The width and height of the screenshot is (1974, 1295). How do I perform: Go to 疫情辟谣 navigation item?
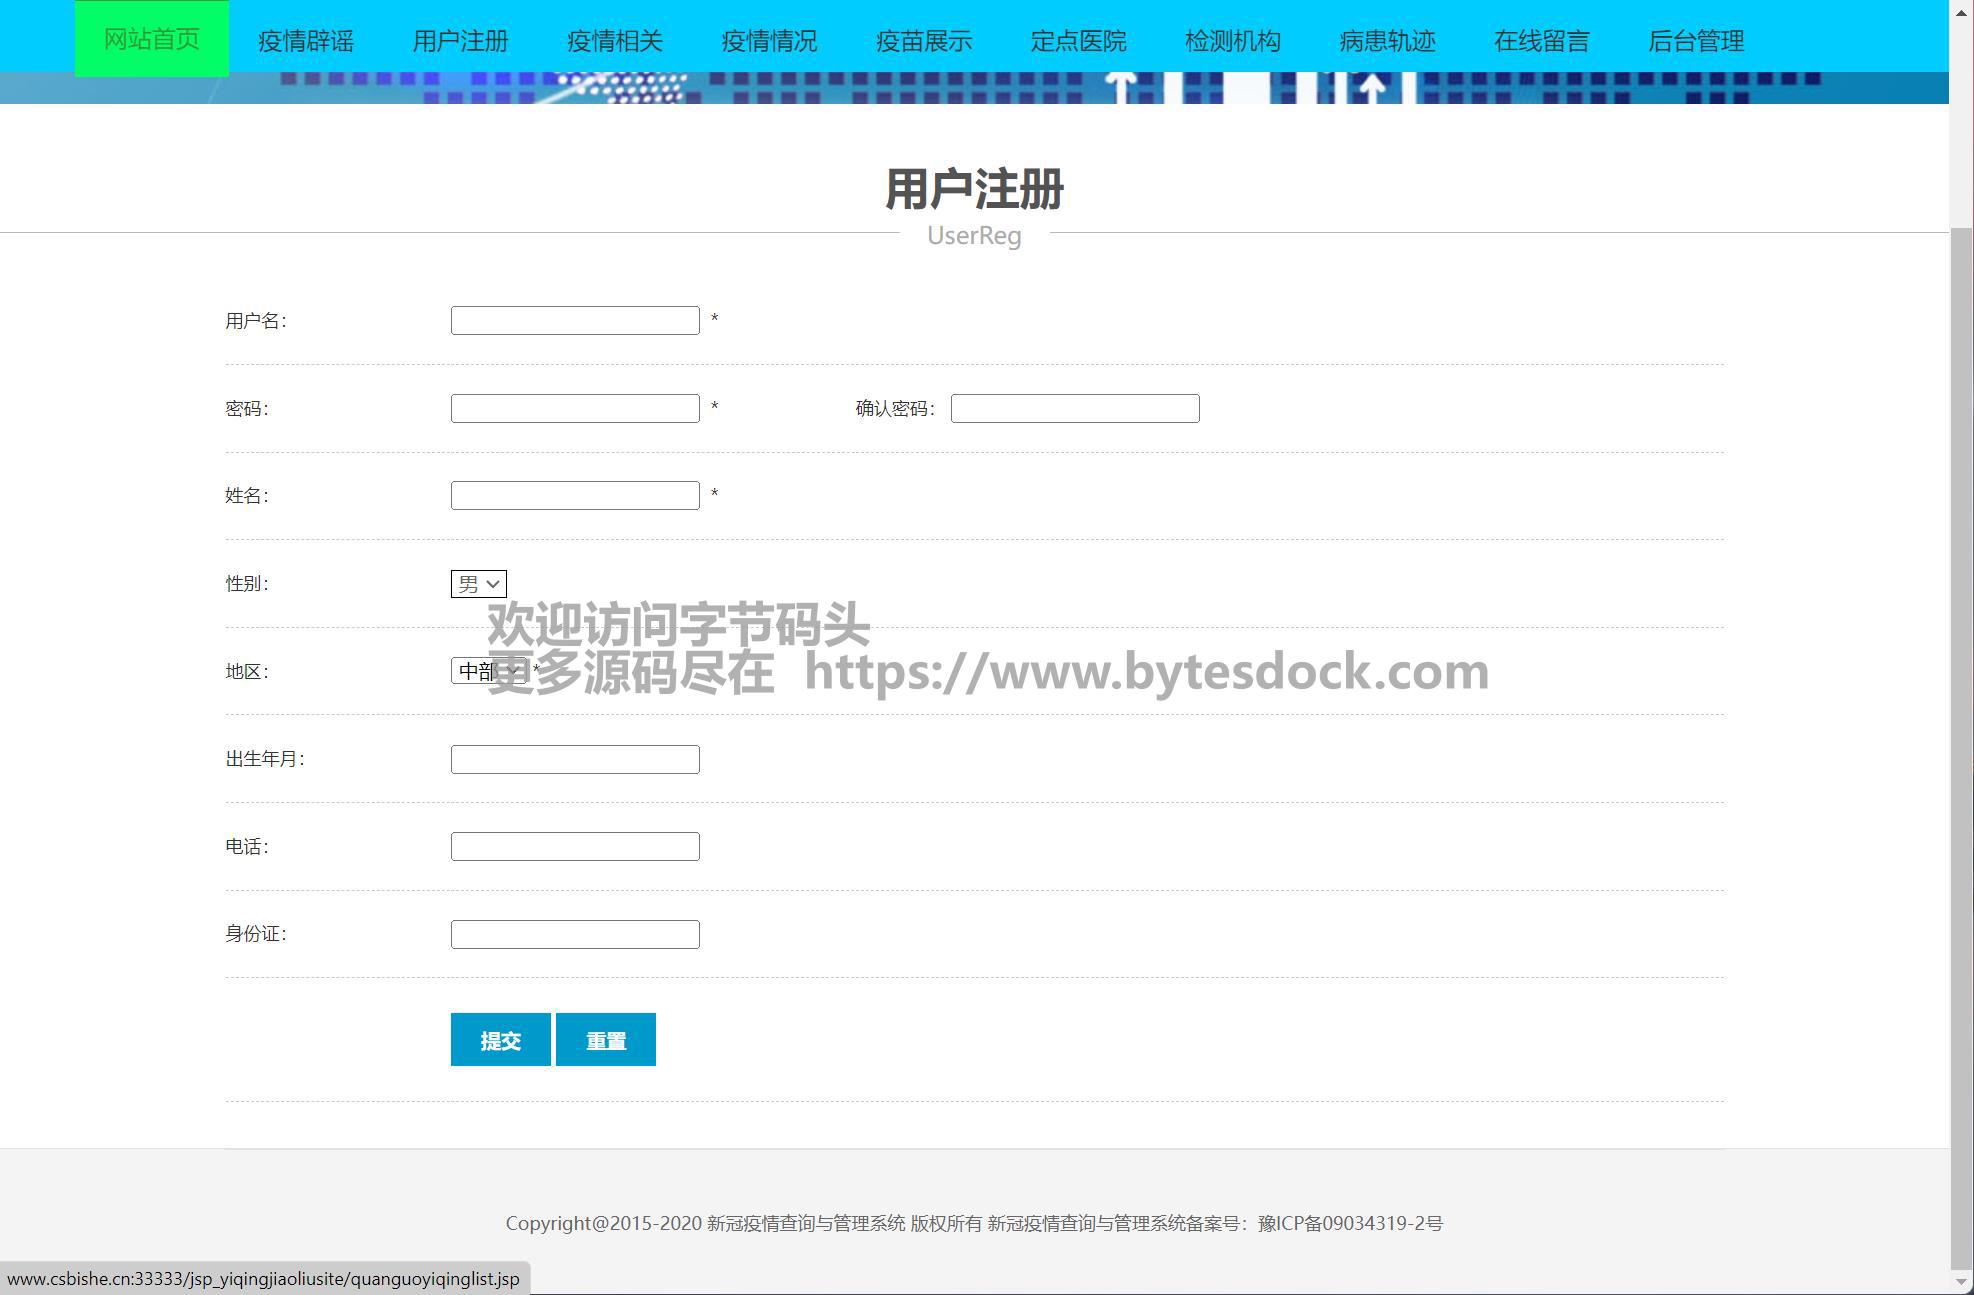(x=306, y=41)
